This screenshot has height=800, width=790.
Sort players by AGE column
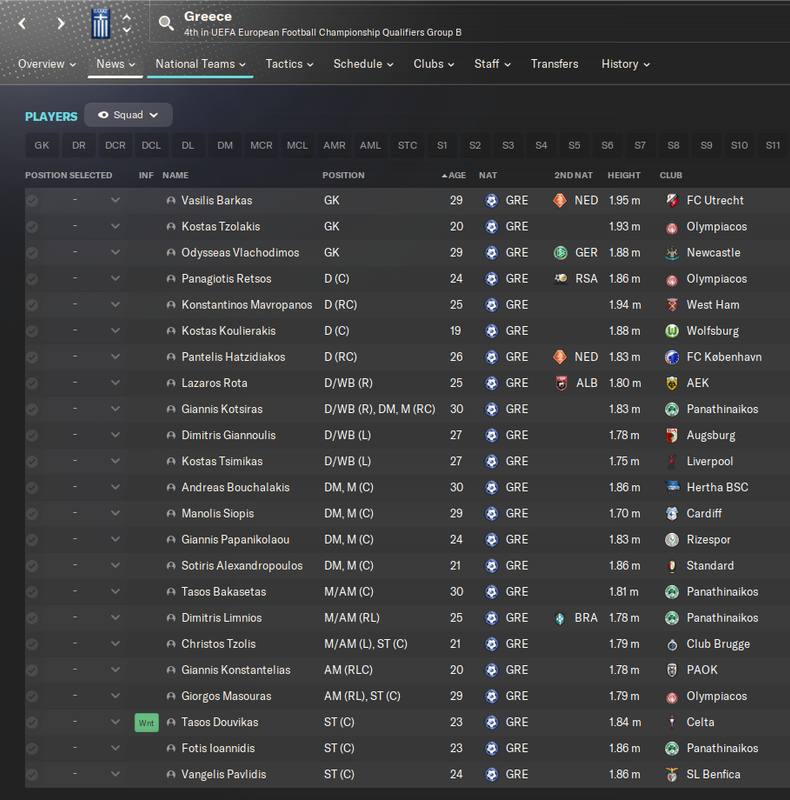454,176
